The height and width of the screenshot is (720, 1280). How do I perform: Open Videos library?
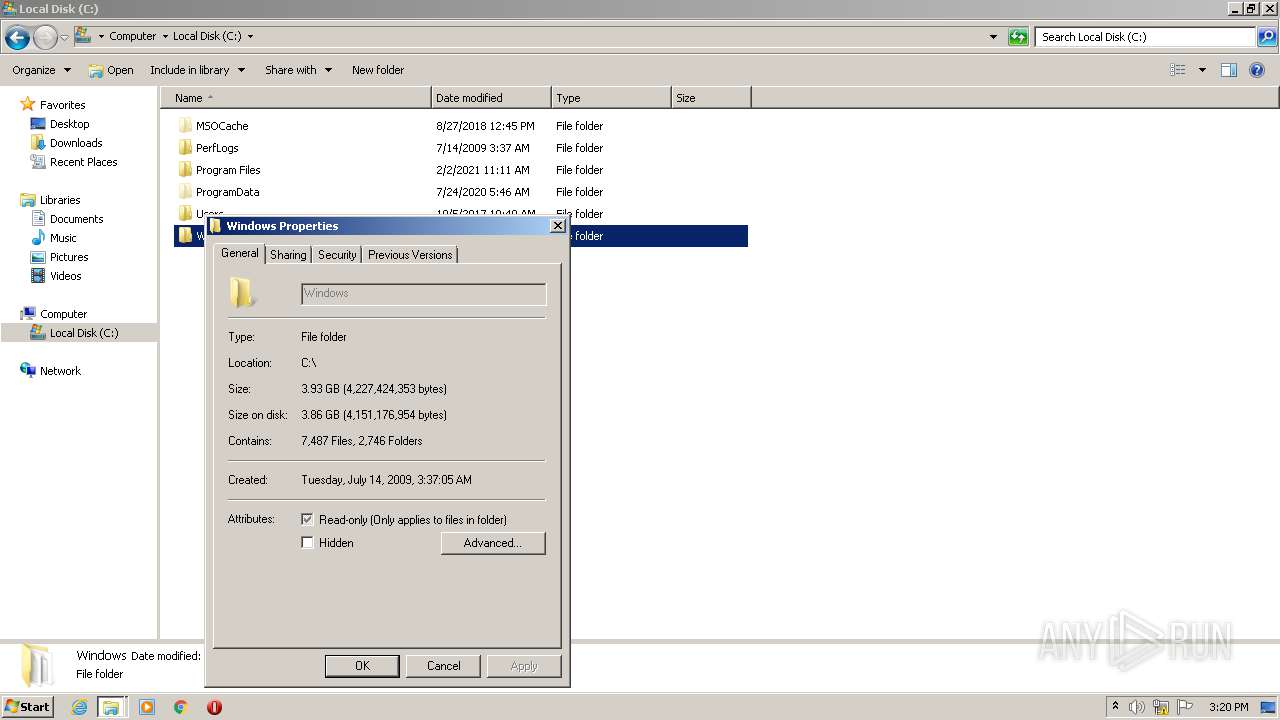click(x=65, y=276)
